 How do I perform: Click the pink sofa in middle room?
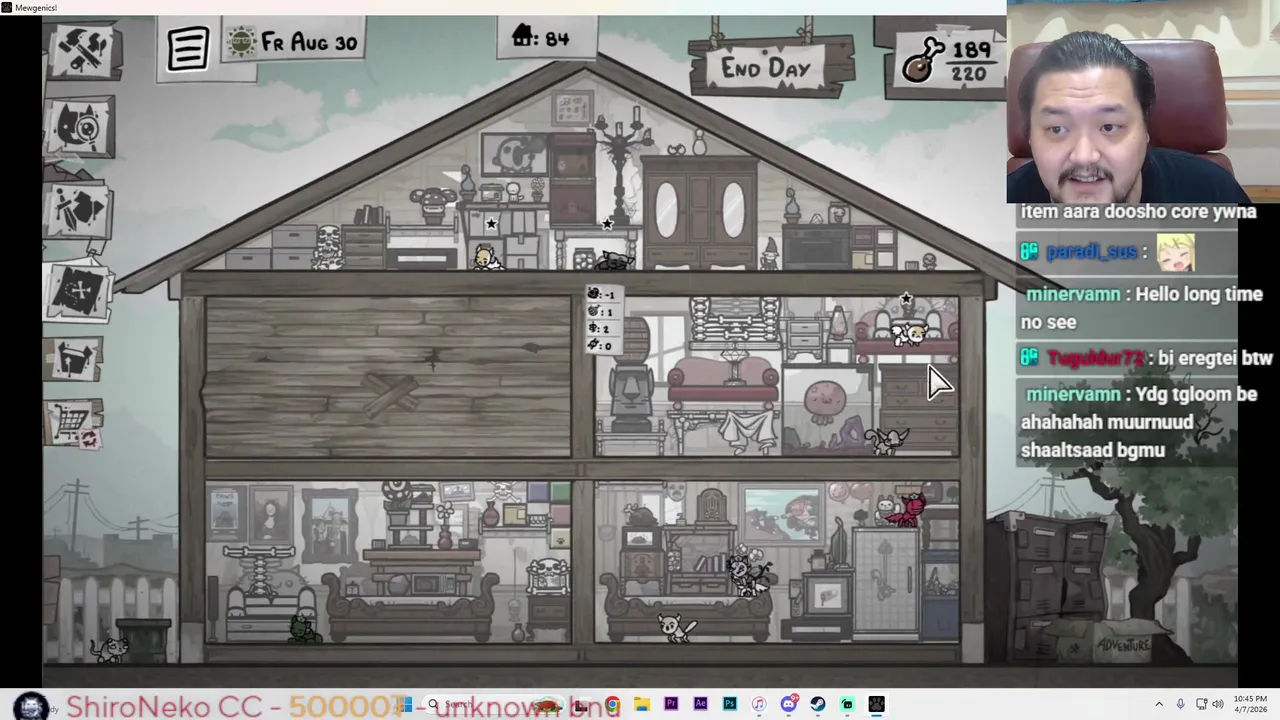tap(724, 384)
